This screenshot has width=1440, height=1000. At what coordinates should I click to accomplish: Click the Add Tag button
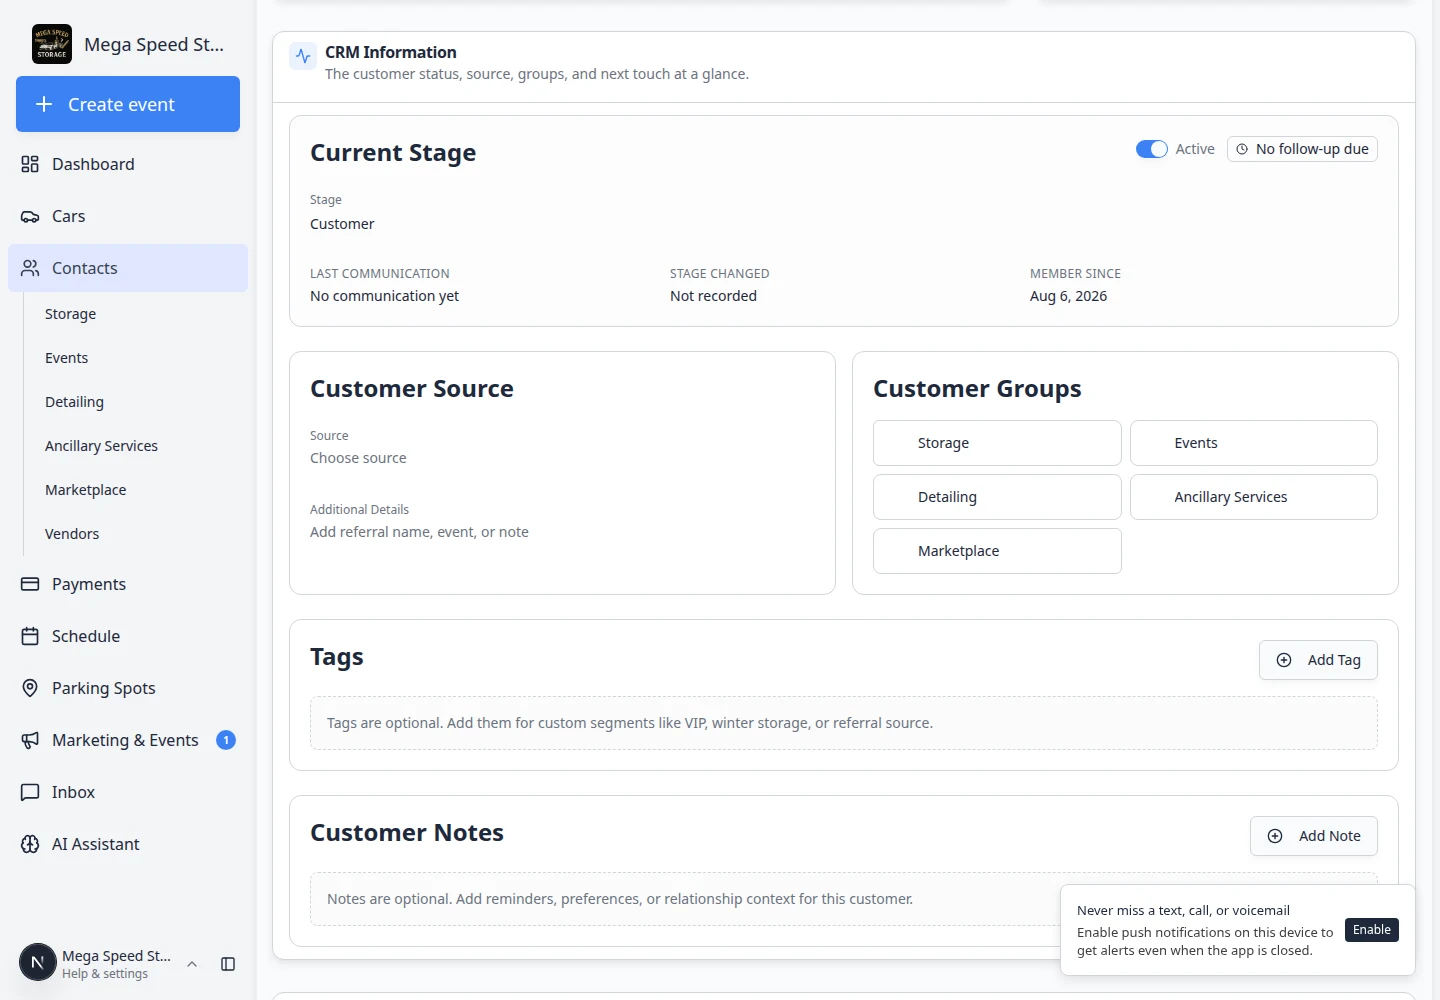(1318, 660)
